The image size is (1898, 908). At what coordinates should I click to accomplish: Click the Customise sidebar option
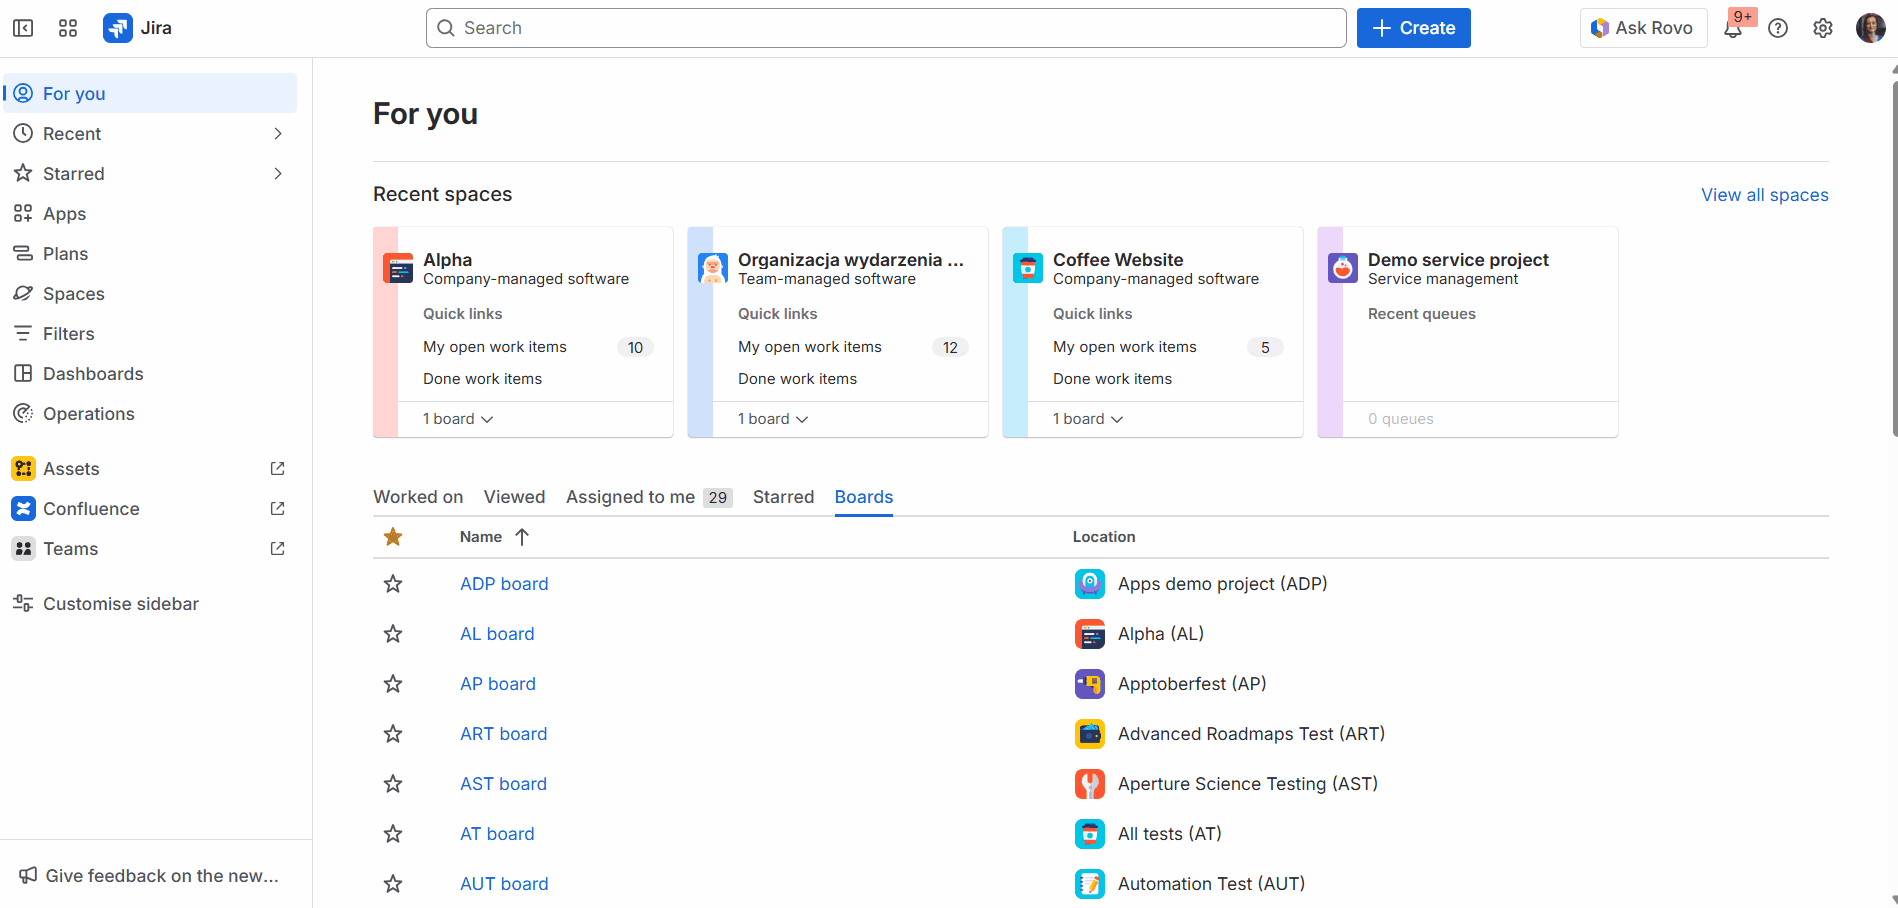[150, 603]
